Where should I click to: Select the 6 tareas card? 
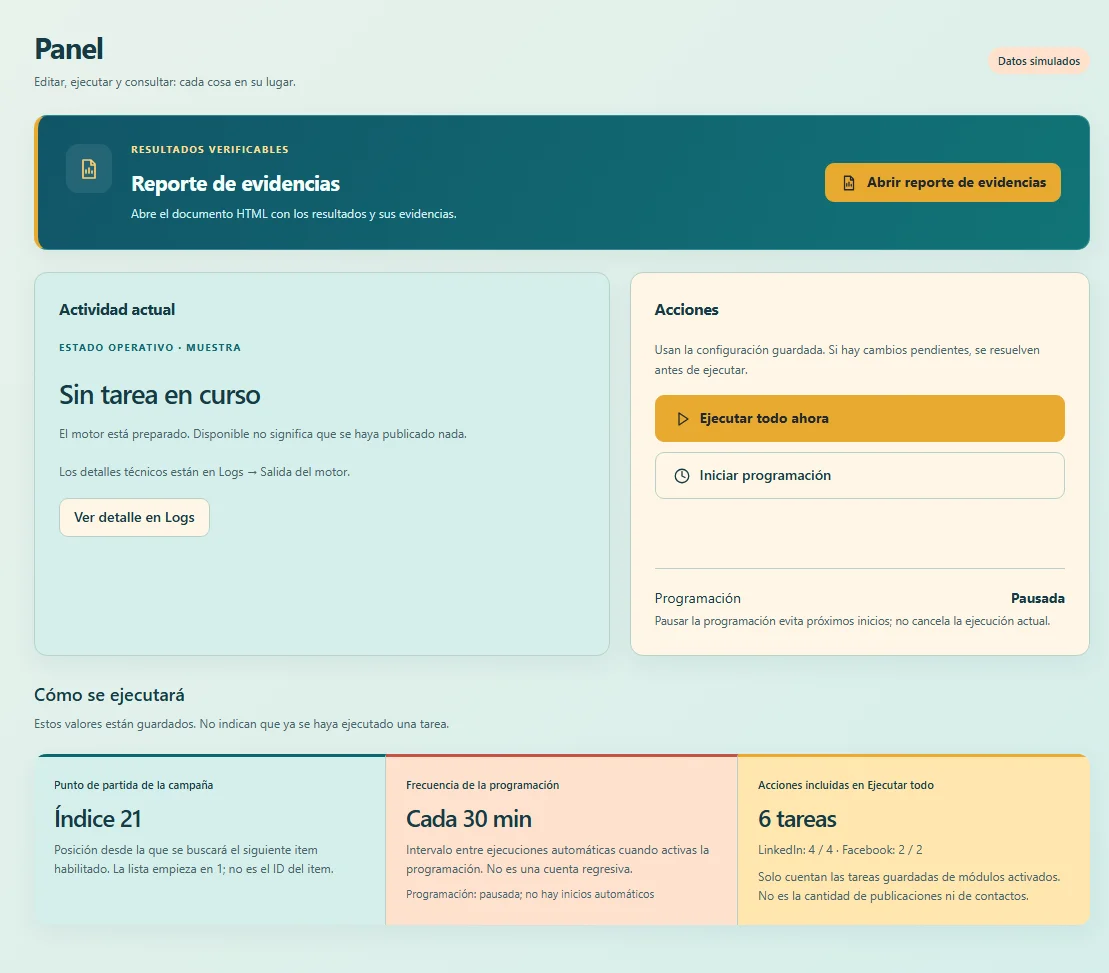click(x=913, y=840)
